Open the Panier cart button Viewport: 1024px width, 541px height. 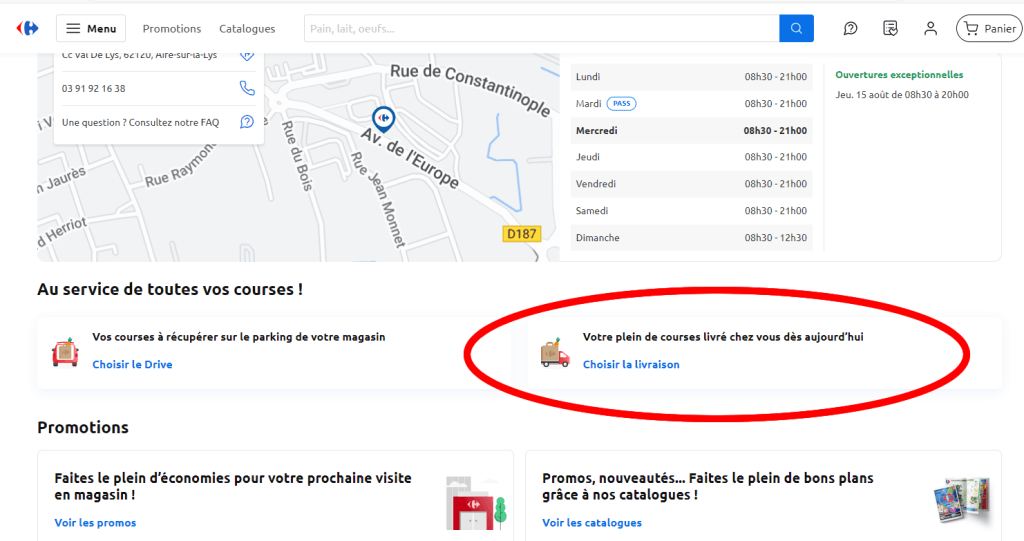988,29
